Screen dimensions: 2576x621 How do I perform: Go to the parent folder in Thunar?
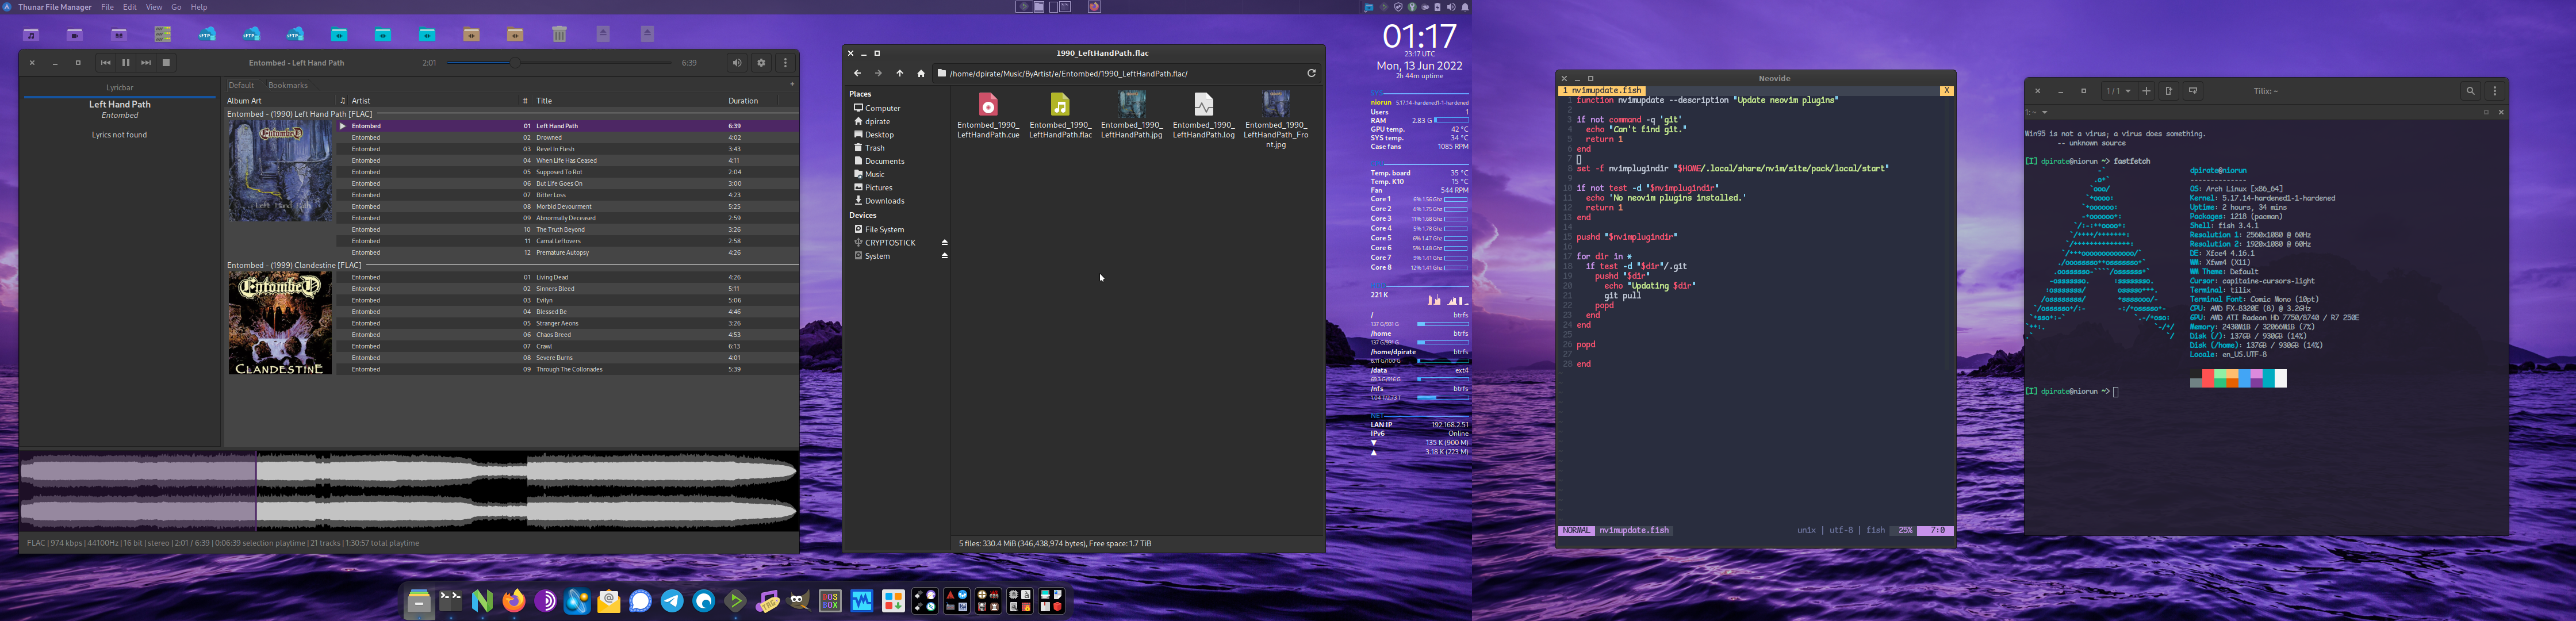(x=900, y=73)
